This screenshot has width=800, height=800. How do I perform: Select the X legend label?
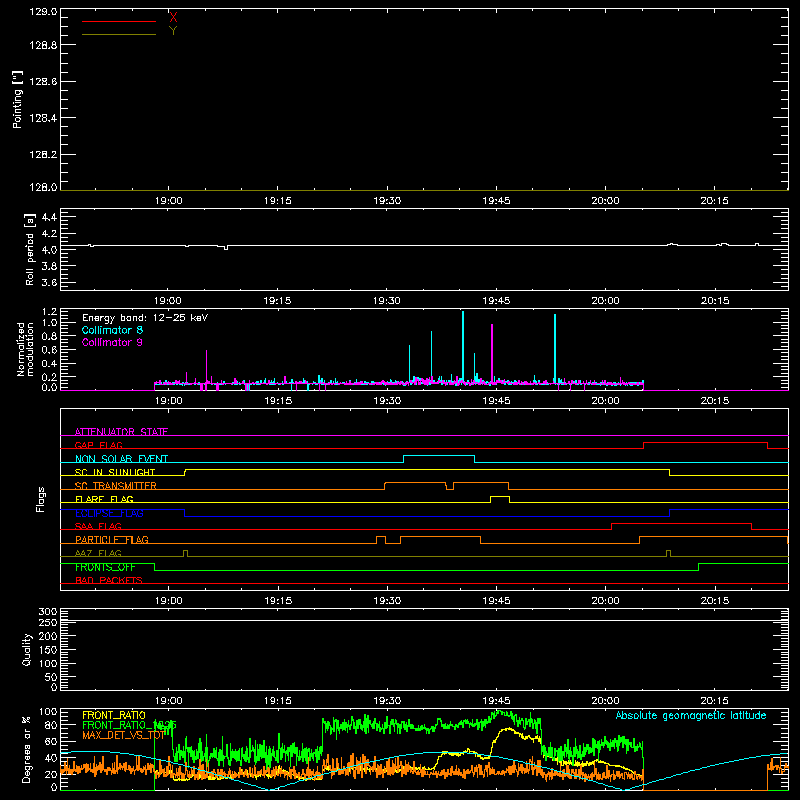[x=173, y=18]
